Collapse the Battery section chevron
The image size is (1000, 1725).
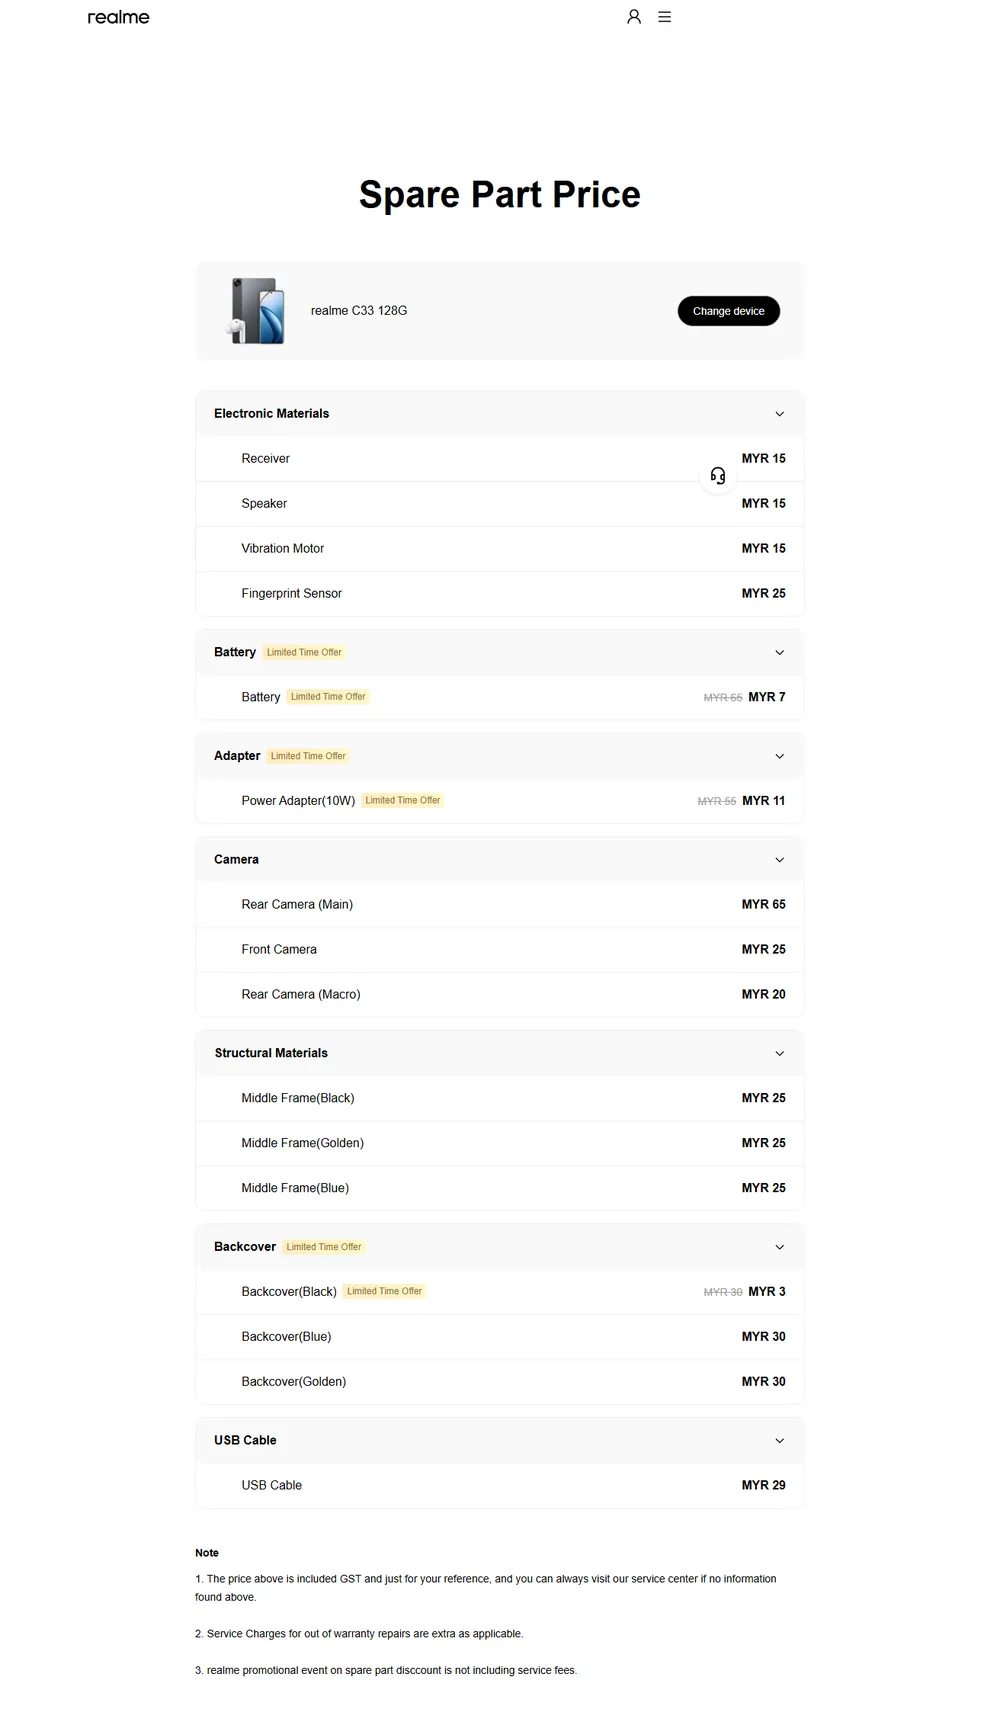click(780, 653)
